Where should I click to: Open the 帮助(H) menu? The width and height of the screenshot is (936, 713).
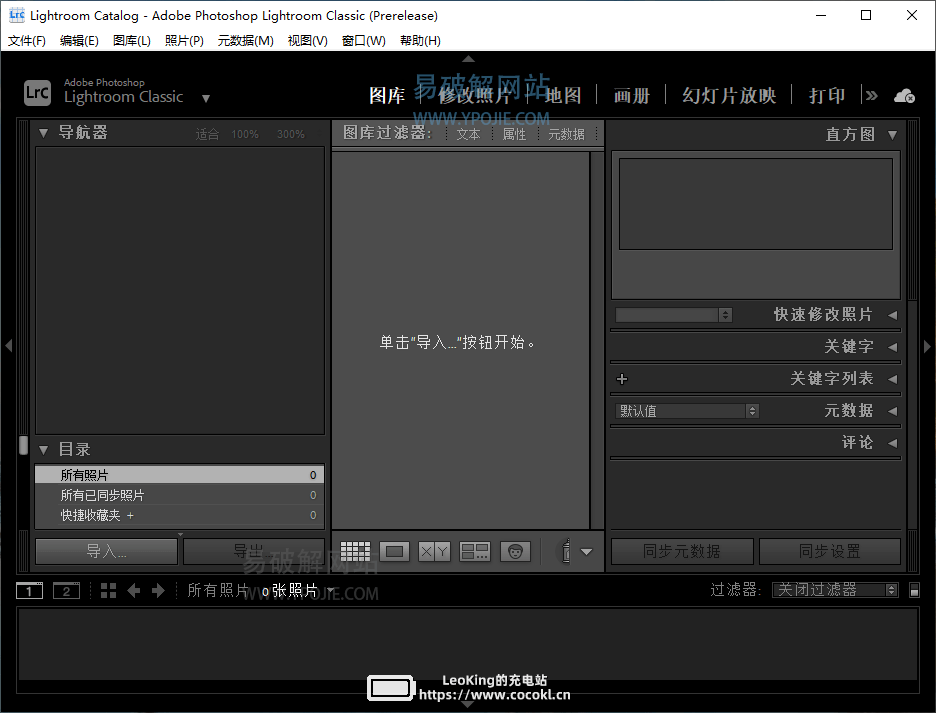point(420,41)
